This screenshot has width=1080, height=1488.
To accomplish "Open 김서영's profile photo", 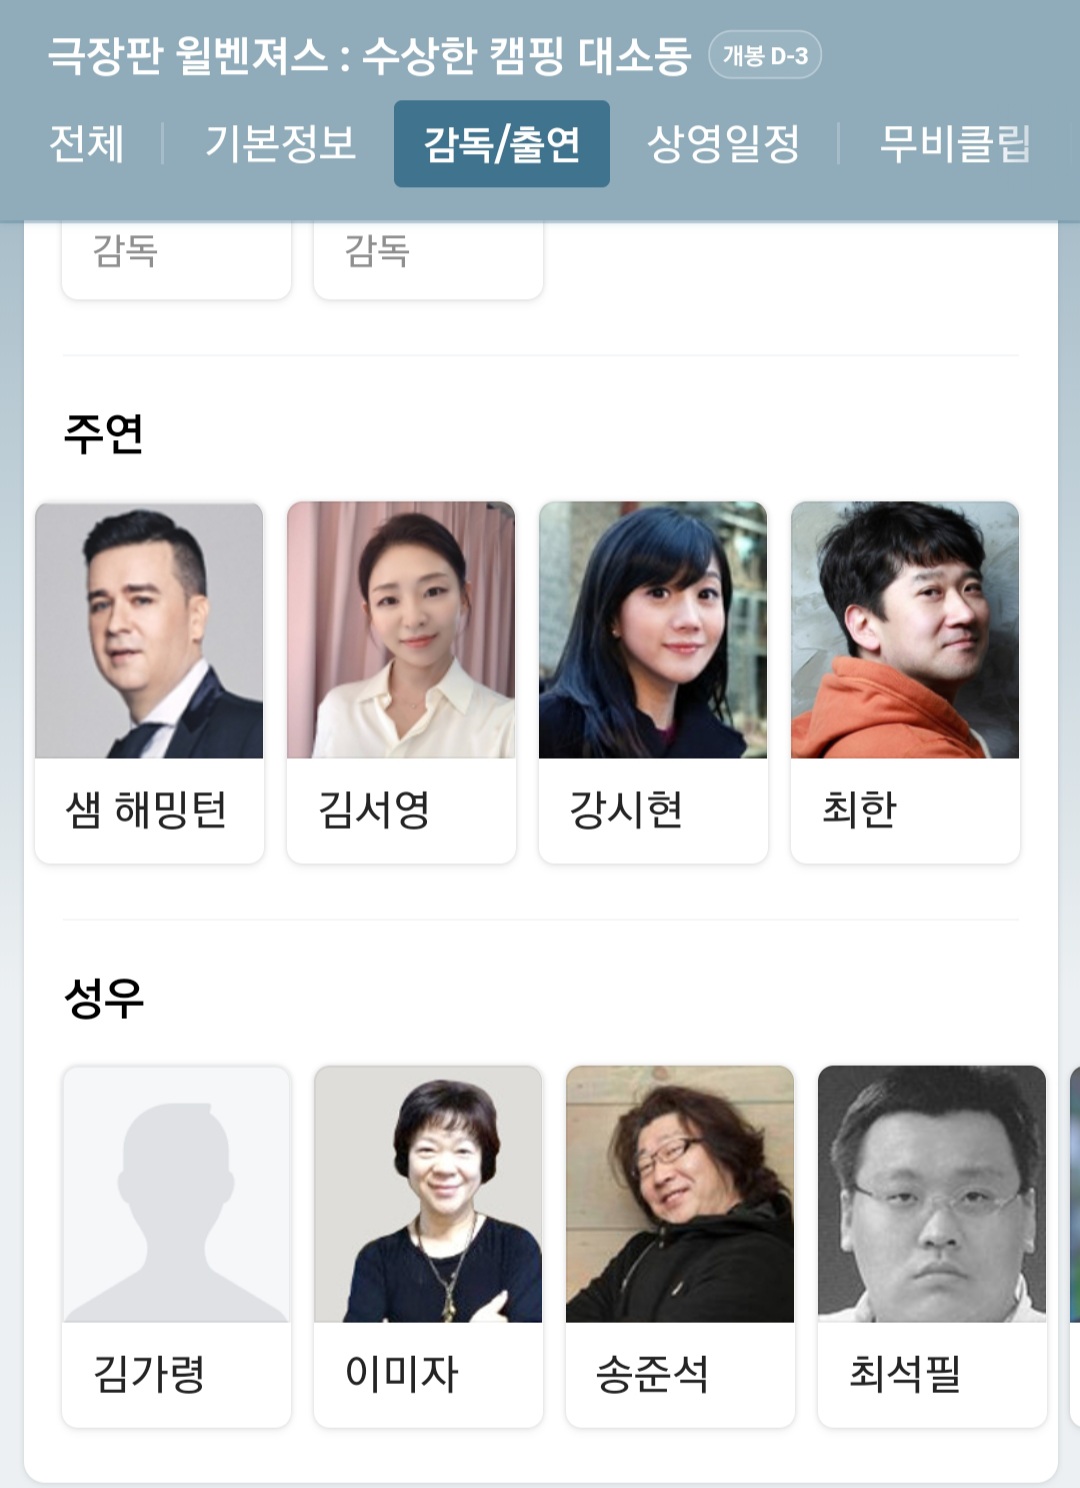I will (401, 630).
